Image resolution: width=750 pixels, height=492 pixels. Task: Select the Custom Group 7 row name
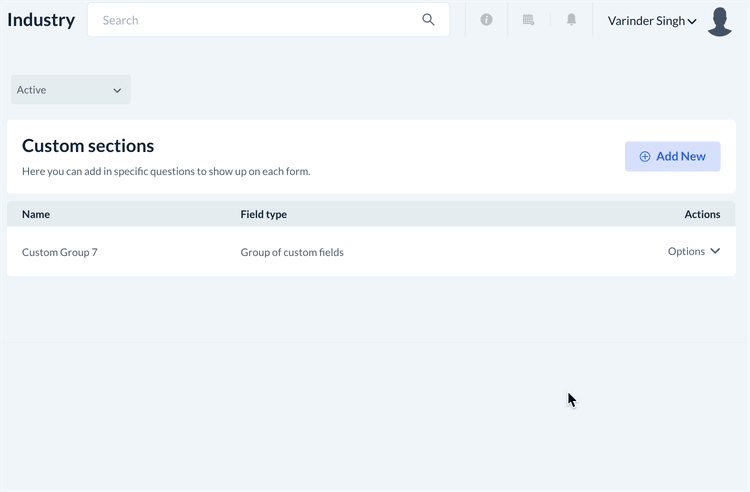coord(60,252)
